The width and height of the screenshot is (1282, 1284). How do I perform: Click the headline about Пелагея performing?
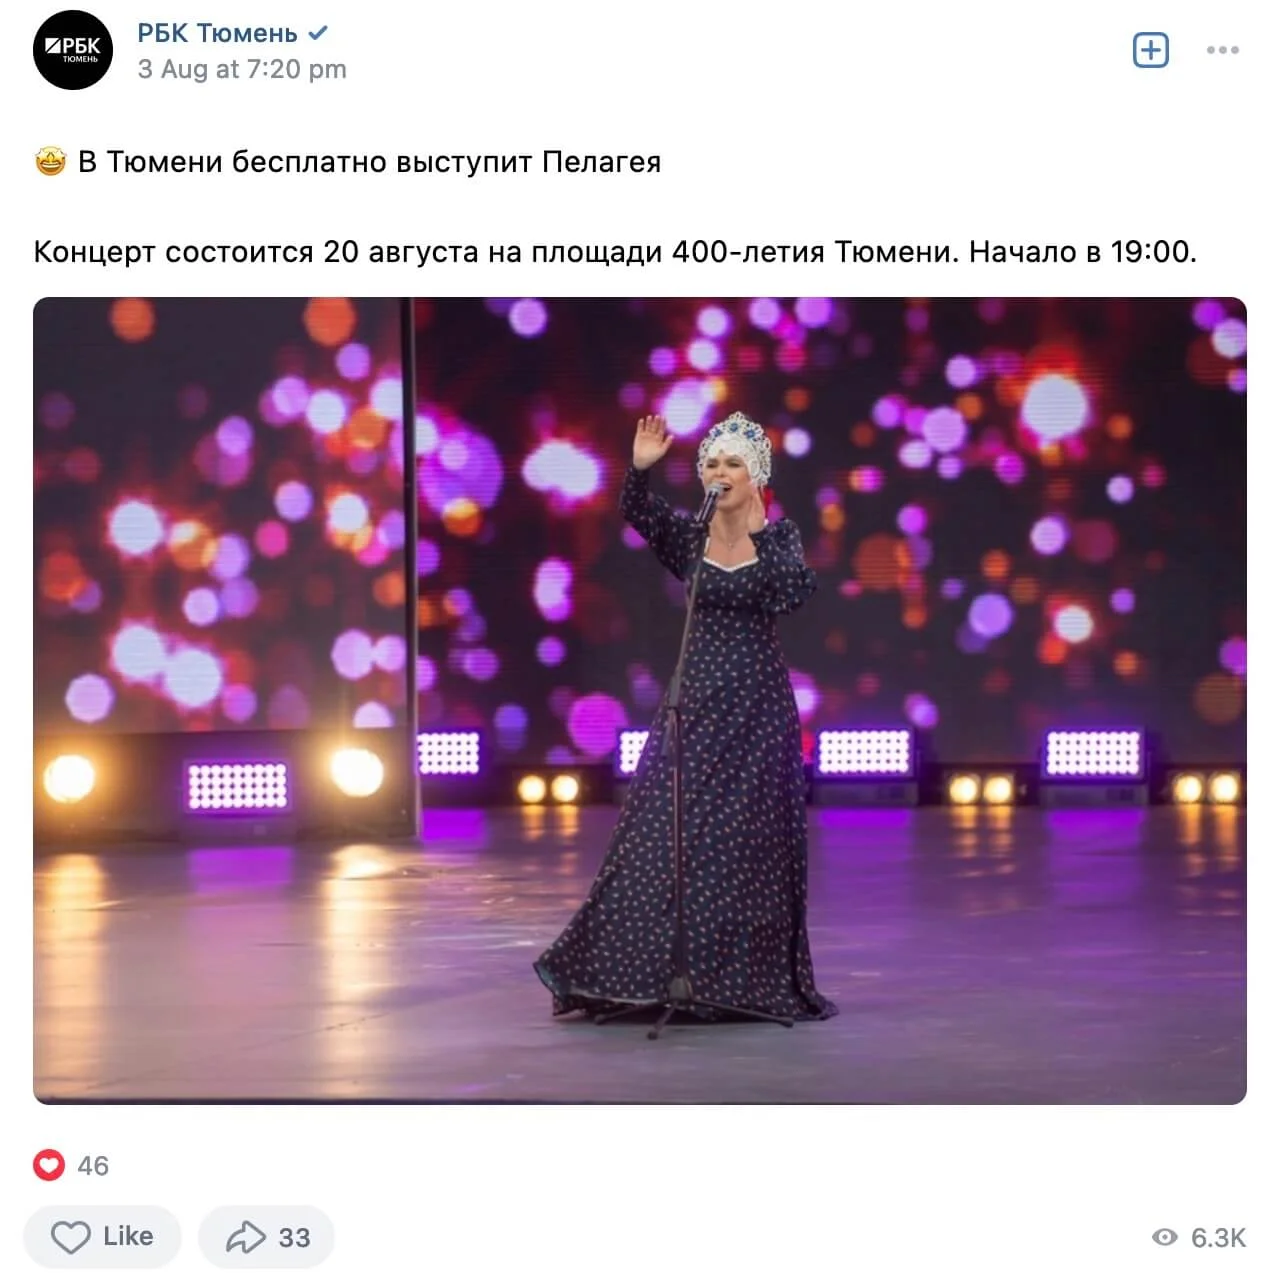click(x=369, y=161)
